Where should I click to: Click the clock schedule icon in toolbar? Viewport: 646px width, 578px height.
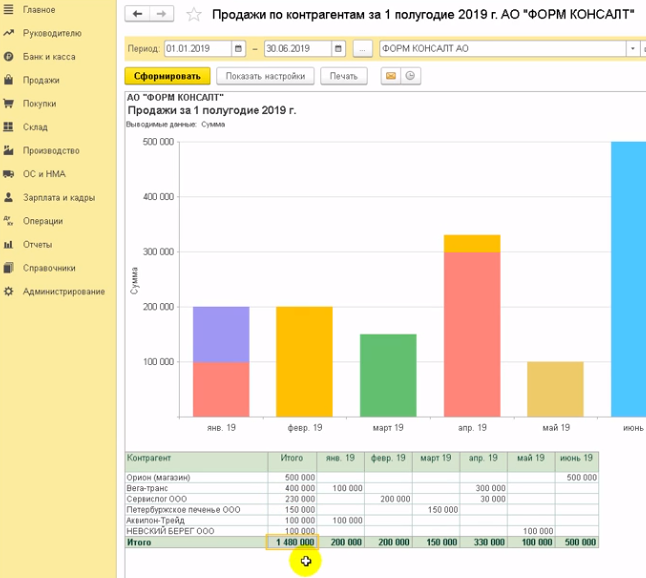click(409, 76)
